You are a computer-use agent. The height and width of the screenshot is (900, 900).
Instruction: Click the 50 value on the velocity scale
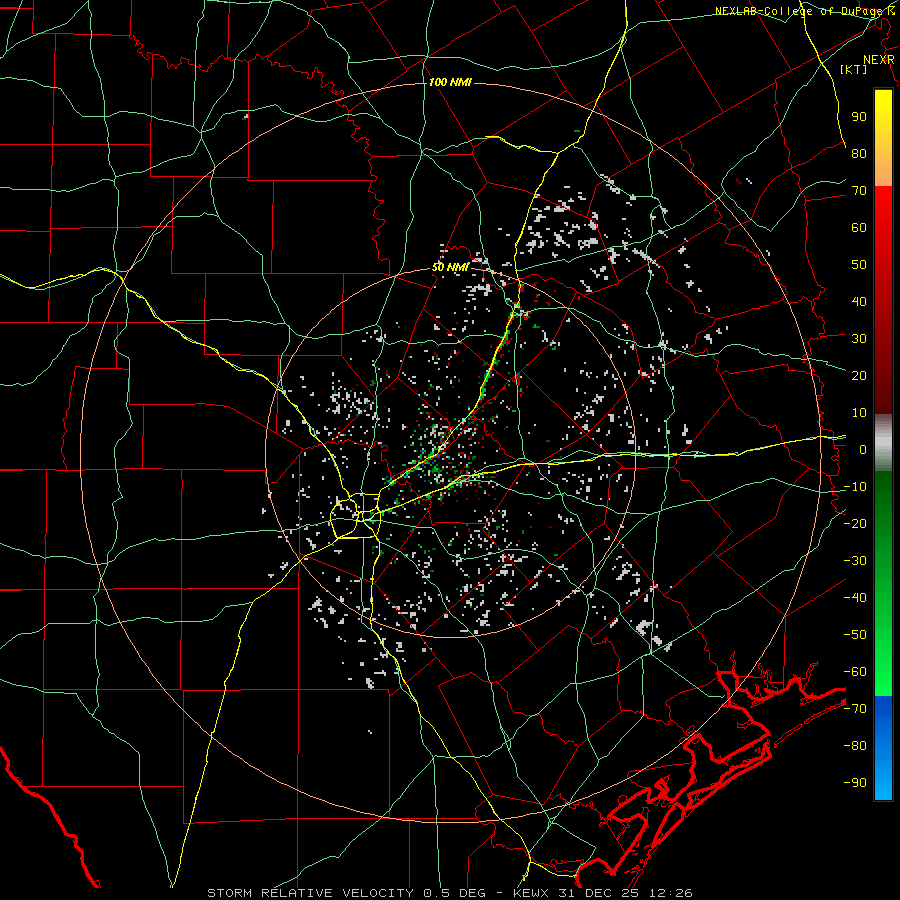[x=859, y=265]
